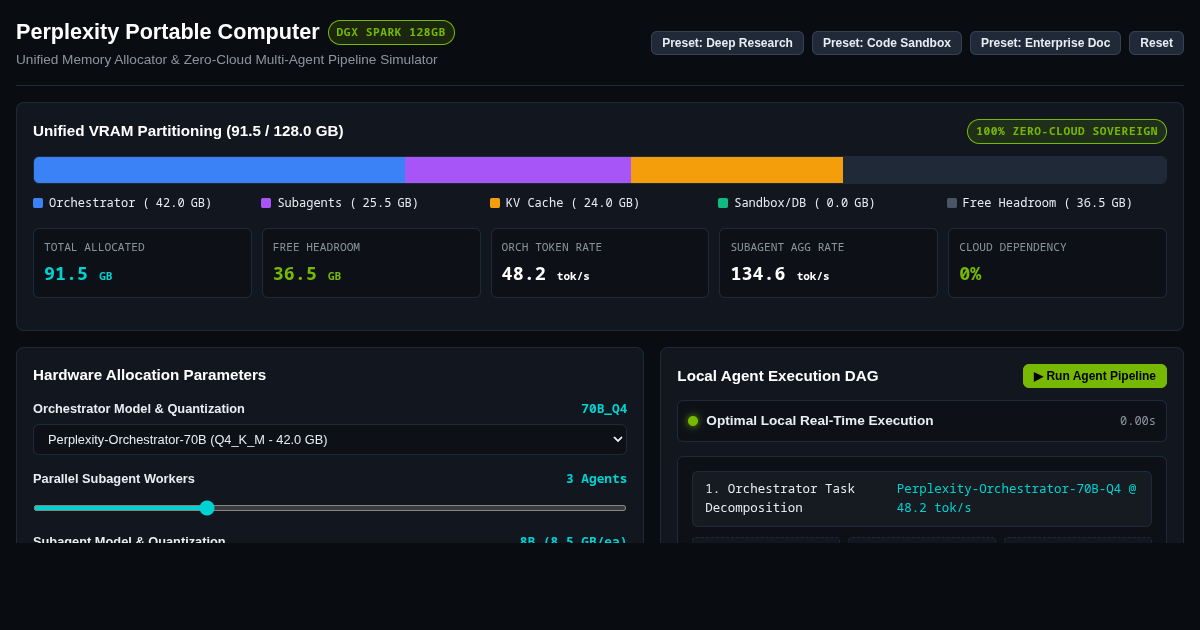
Task: Click the purple Subagents segment of VRAM bar
Action: pos(518,170)
